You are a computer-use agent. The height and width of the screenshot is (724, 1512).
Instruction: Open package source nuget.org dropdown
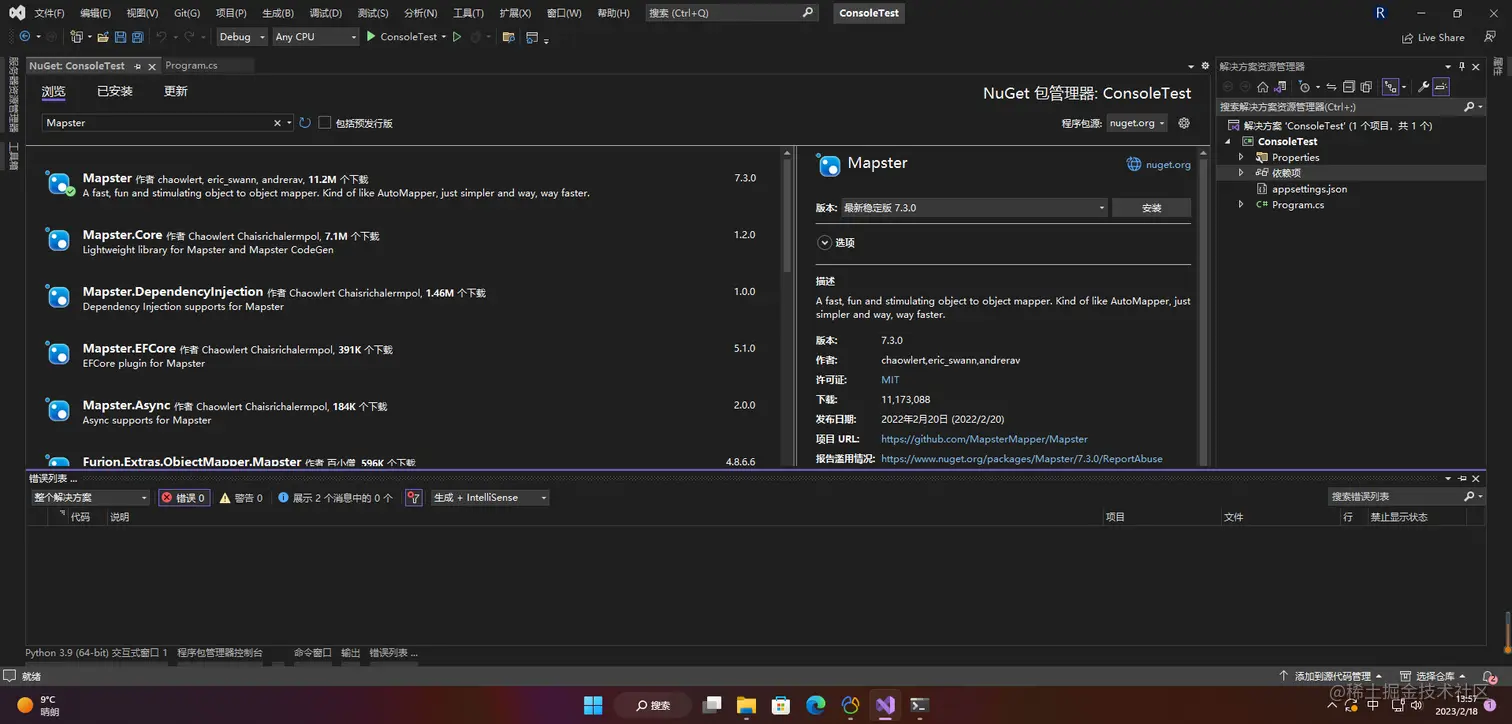point(1137,123)
